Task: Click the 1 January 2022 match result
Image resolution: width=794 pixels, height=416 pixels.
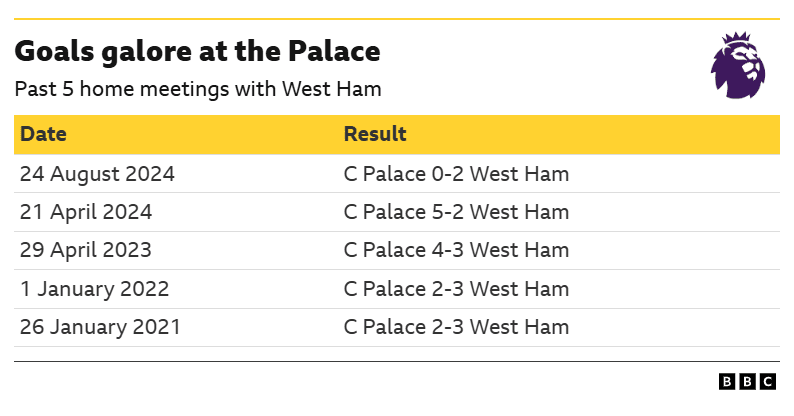Action: (456, 289)
